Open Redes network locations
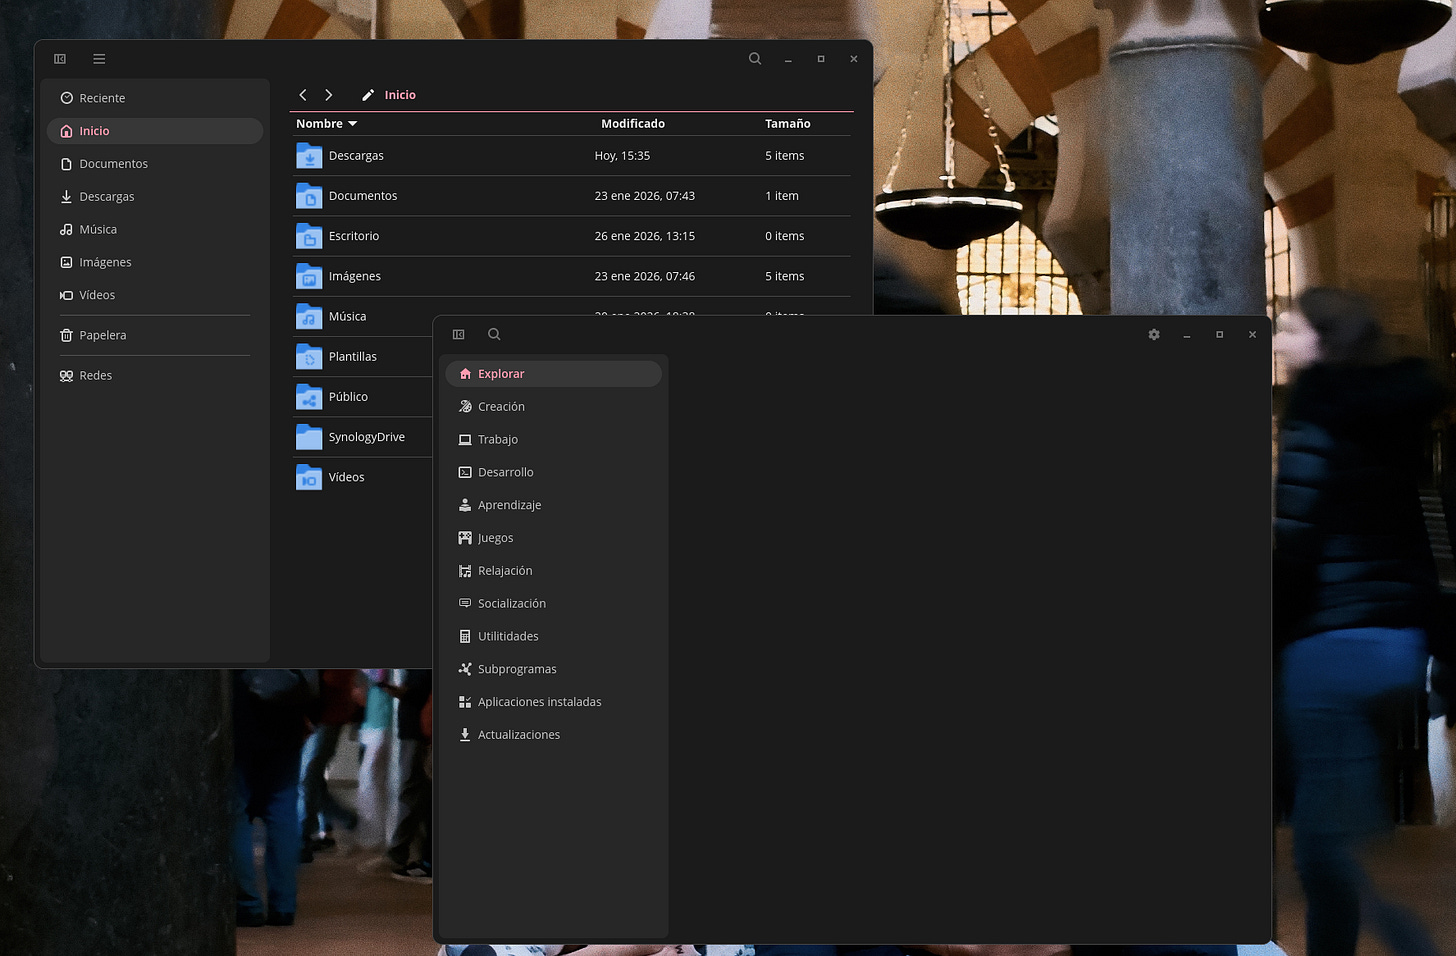The width and height of the screenshot is (1456, 956). (x=95, y=376)
